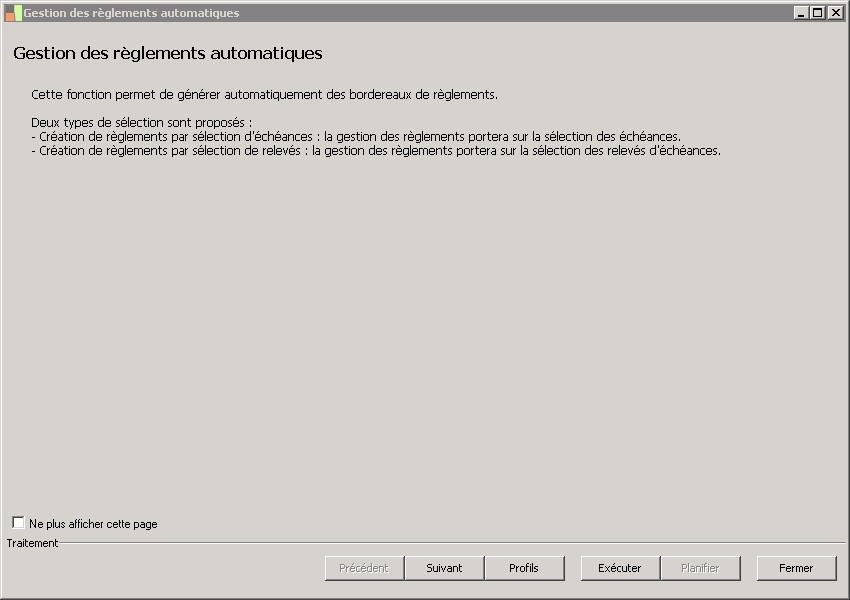Click the sentence starting "Cette fonction permet"
The image size is (850, 600).
(264, 95)
